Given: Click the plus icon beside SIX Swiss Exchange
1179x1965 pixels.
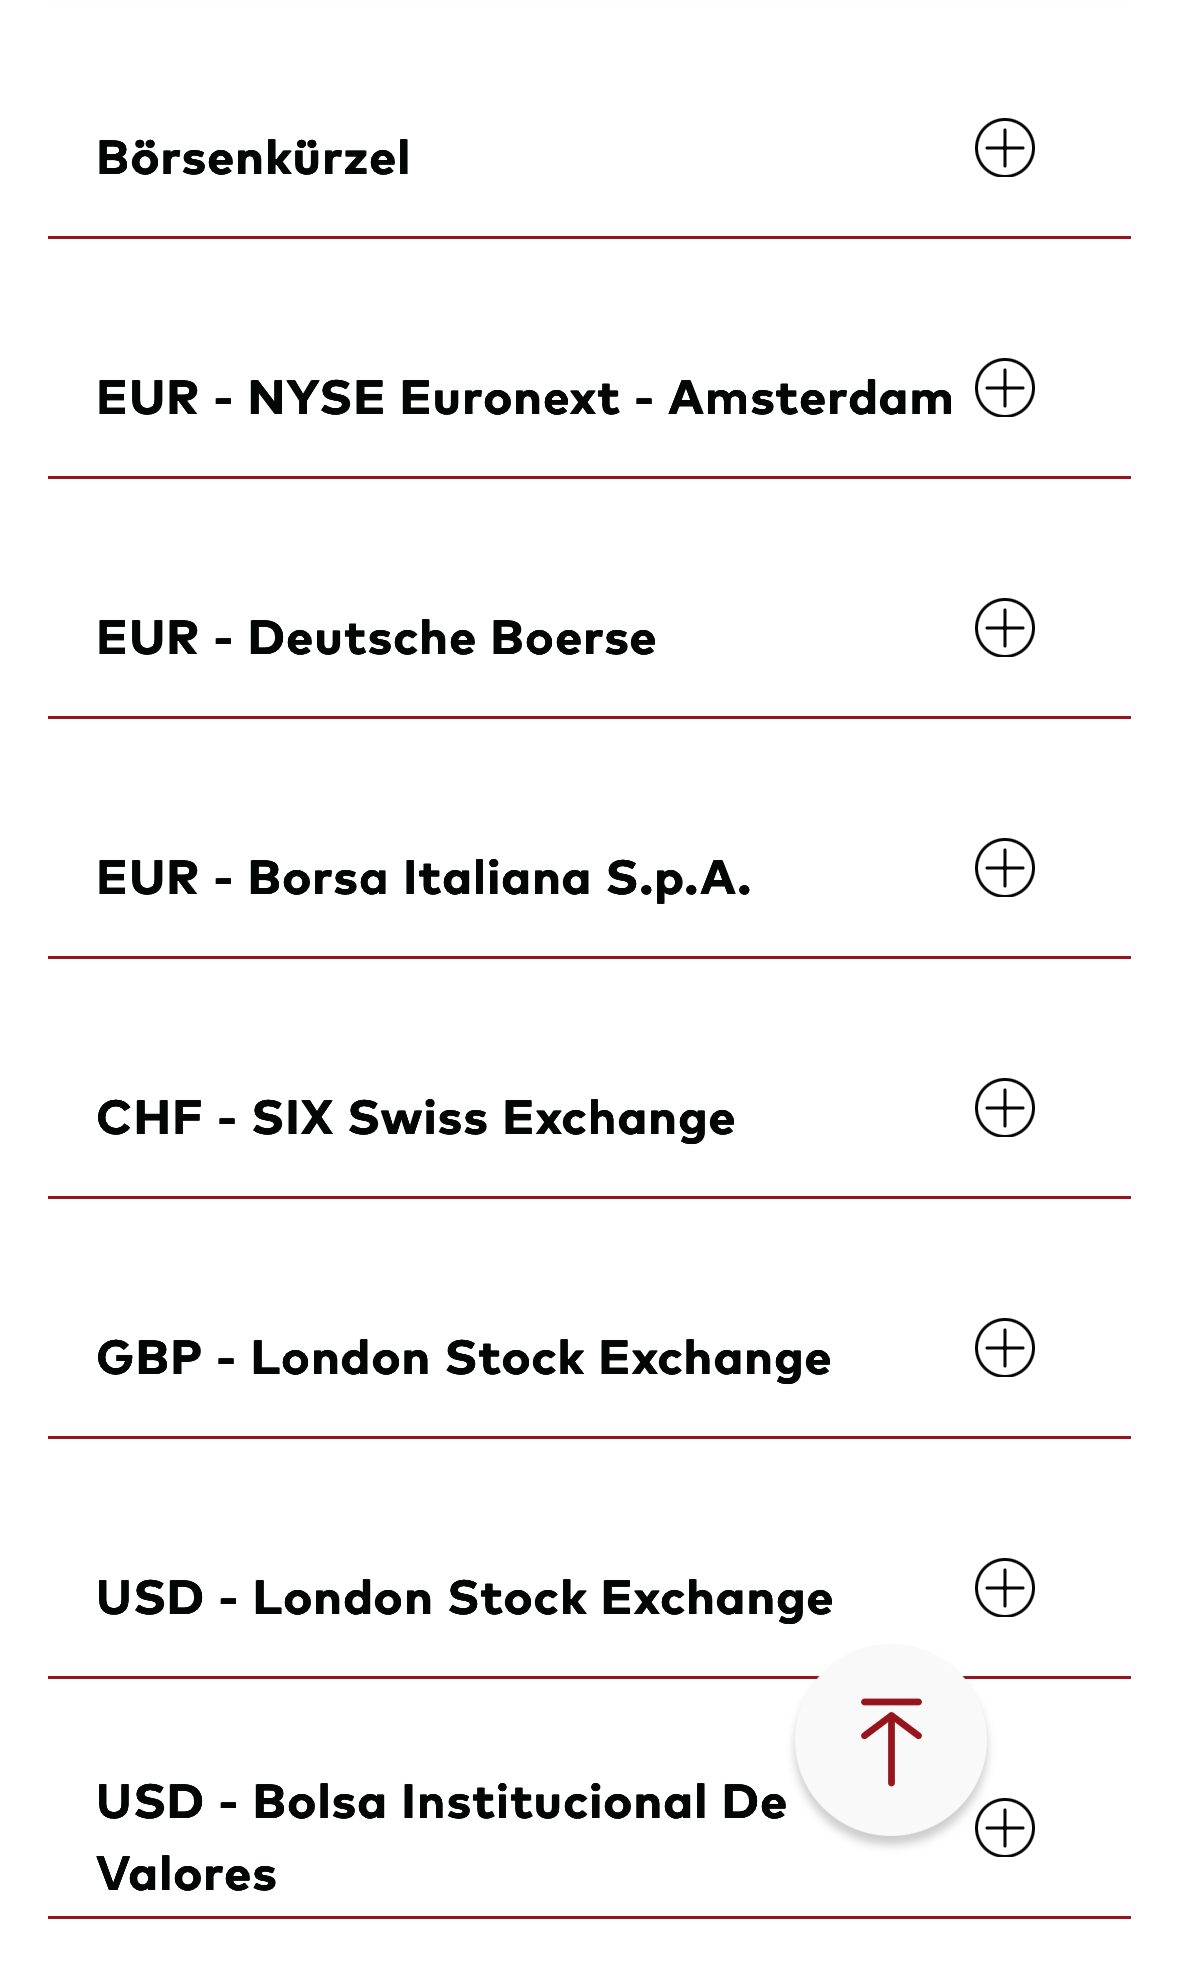Looking at the screenshot, I should click(x=1004, y=1108).
